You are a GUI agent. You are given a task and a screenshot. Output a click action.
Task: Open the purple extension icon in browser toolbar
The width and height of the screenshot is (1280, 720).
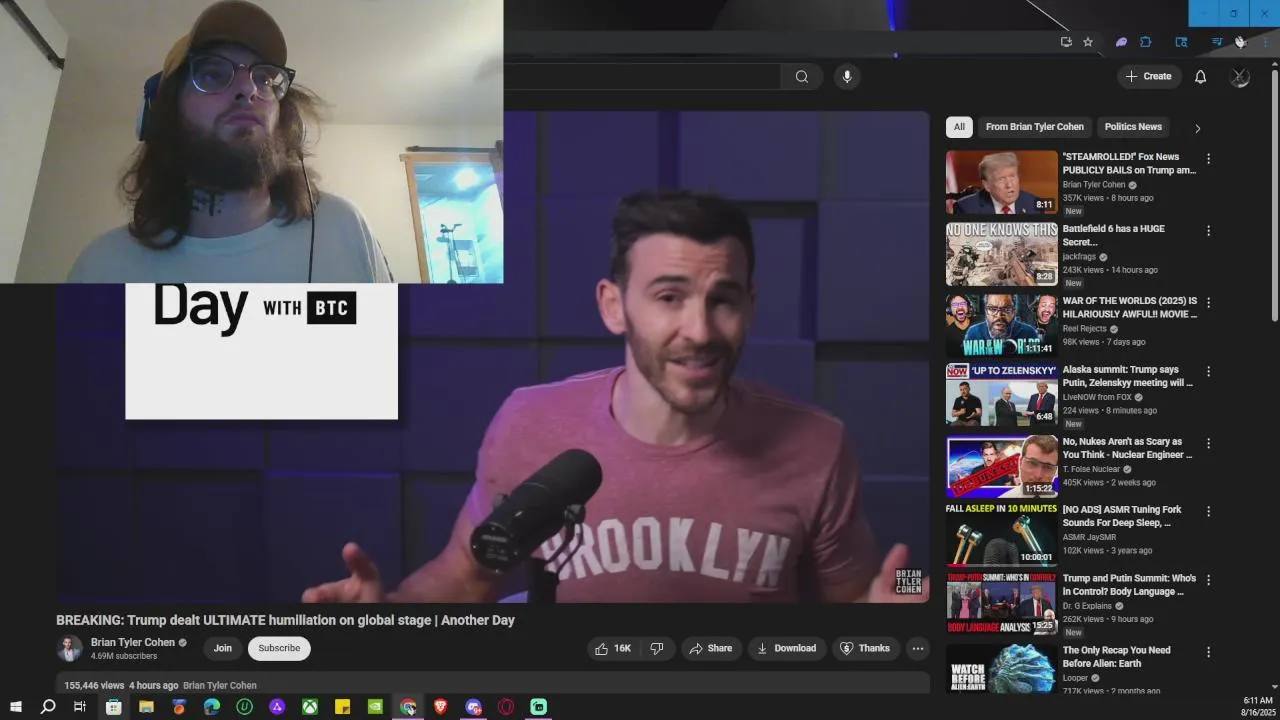click(x=1121, y=42)
